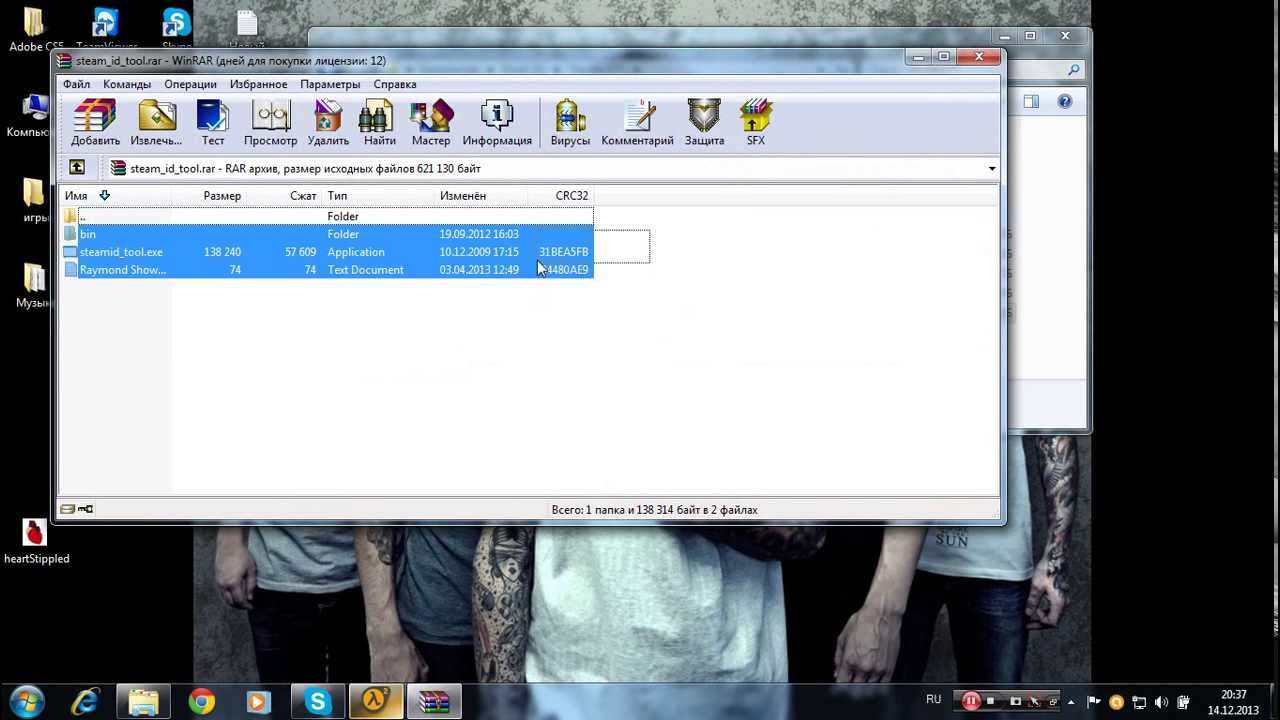Click the Удалить (Delete) toolbar icon
This screenshot has width=1280, height=720.
[328, 122]
